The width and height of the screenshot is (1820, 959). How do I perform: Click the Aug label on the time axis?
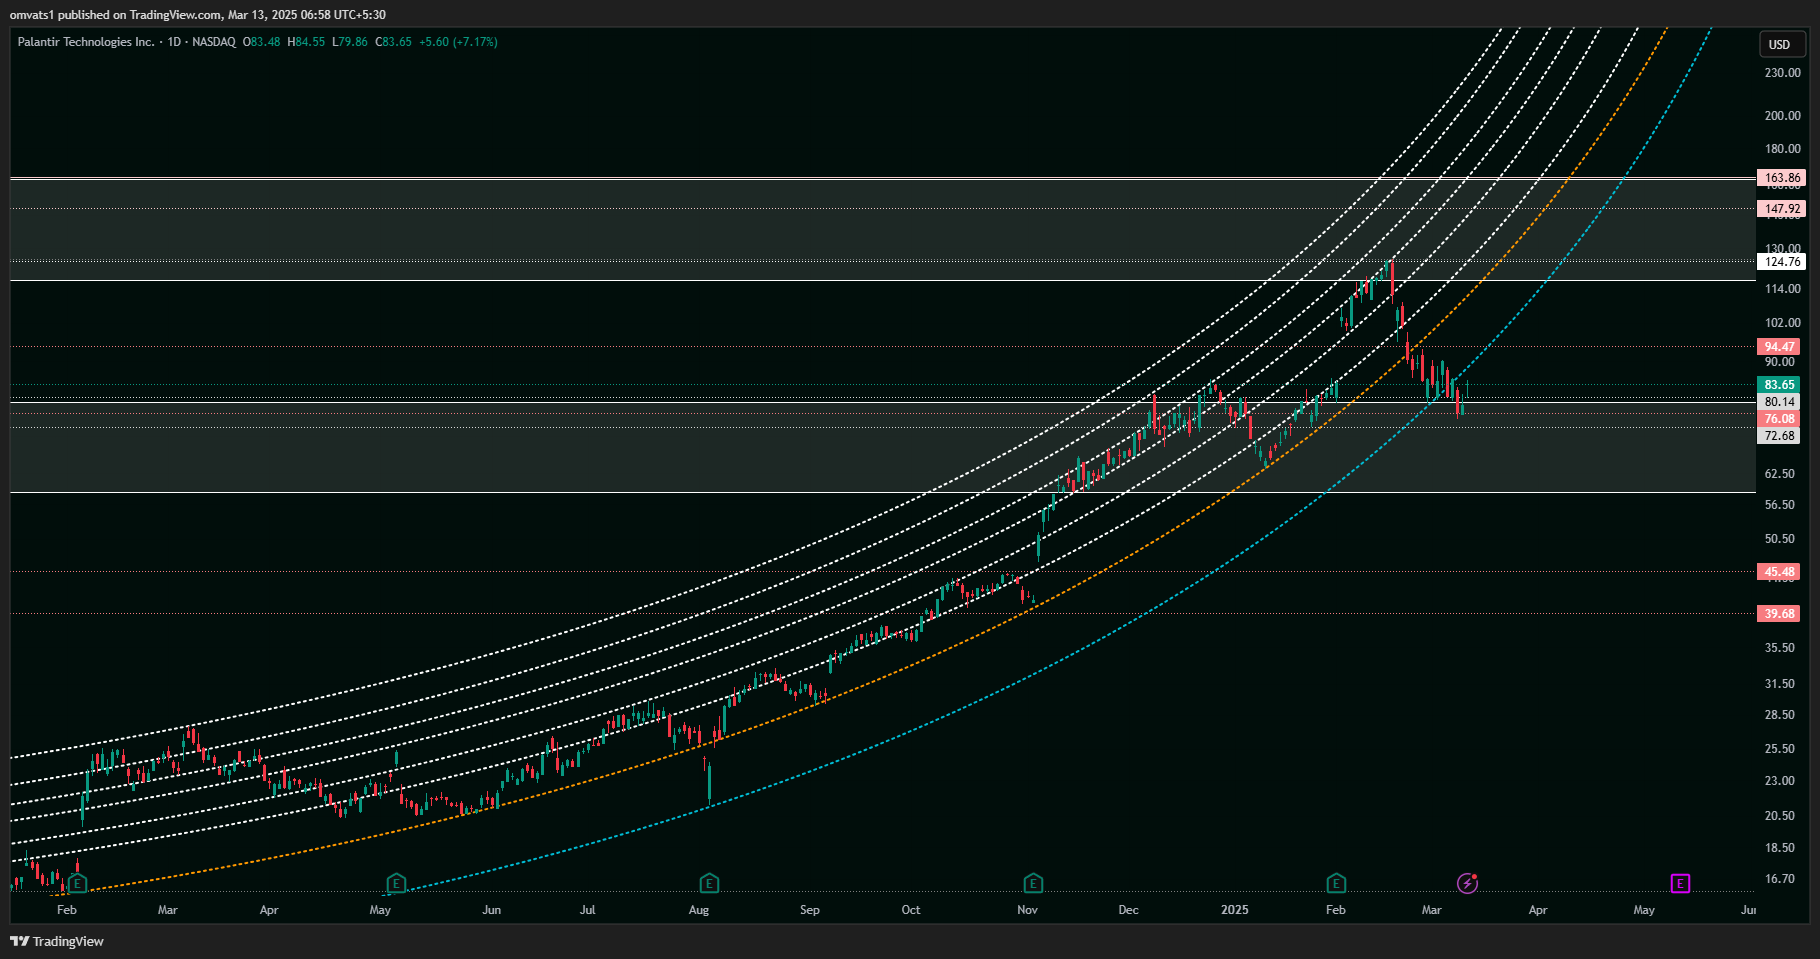(x=699, y=910)
